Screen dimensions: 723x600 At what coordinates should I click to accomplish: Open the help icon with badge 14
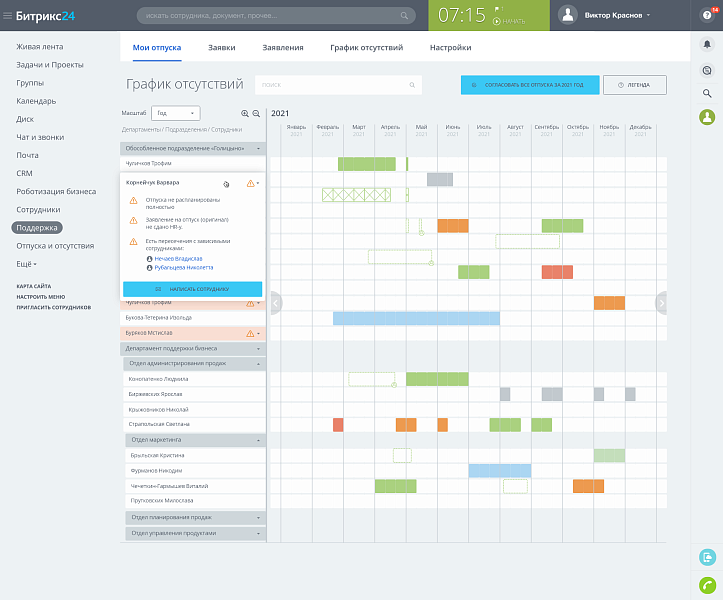706,15
